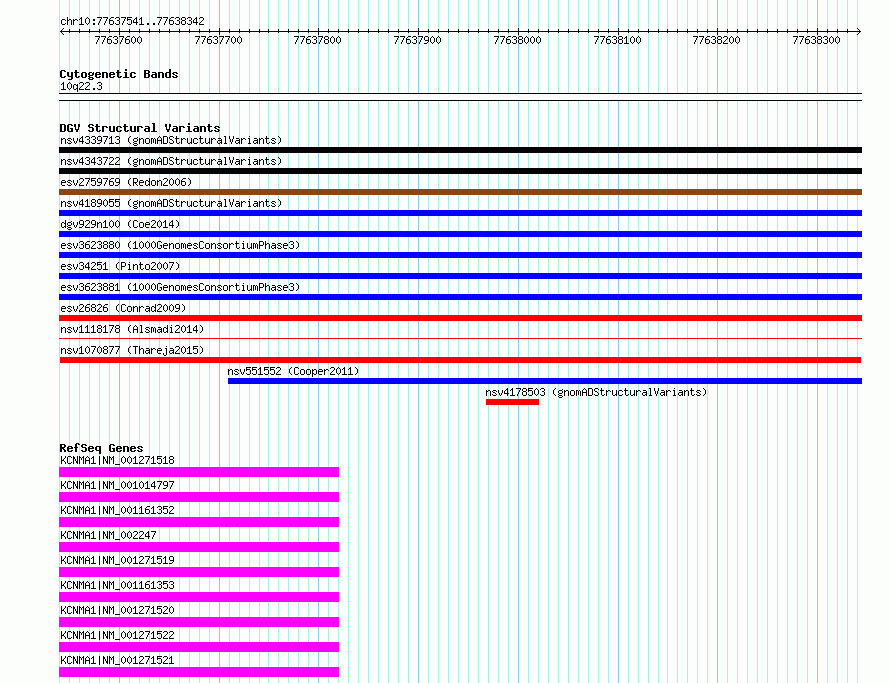
Task: Click the blue nsv551552 variant bar
Action: (545, 381)
